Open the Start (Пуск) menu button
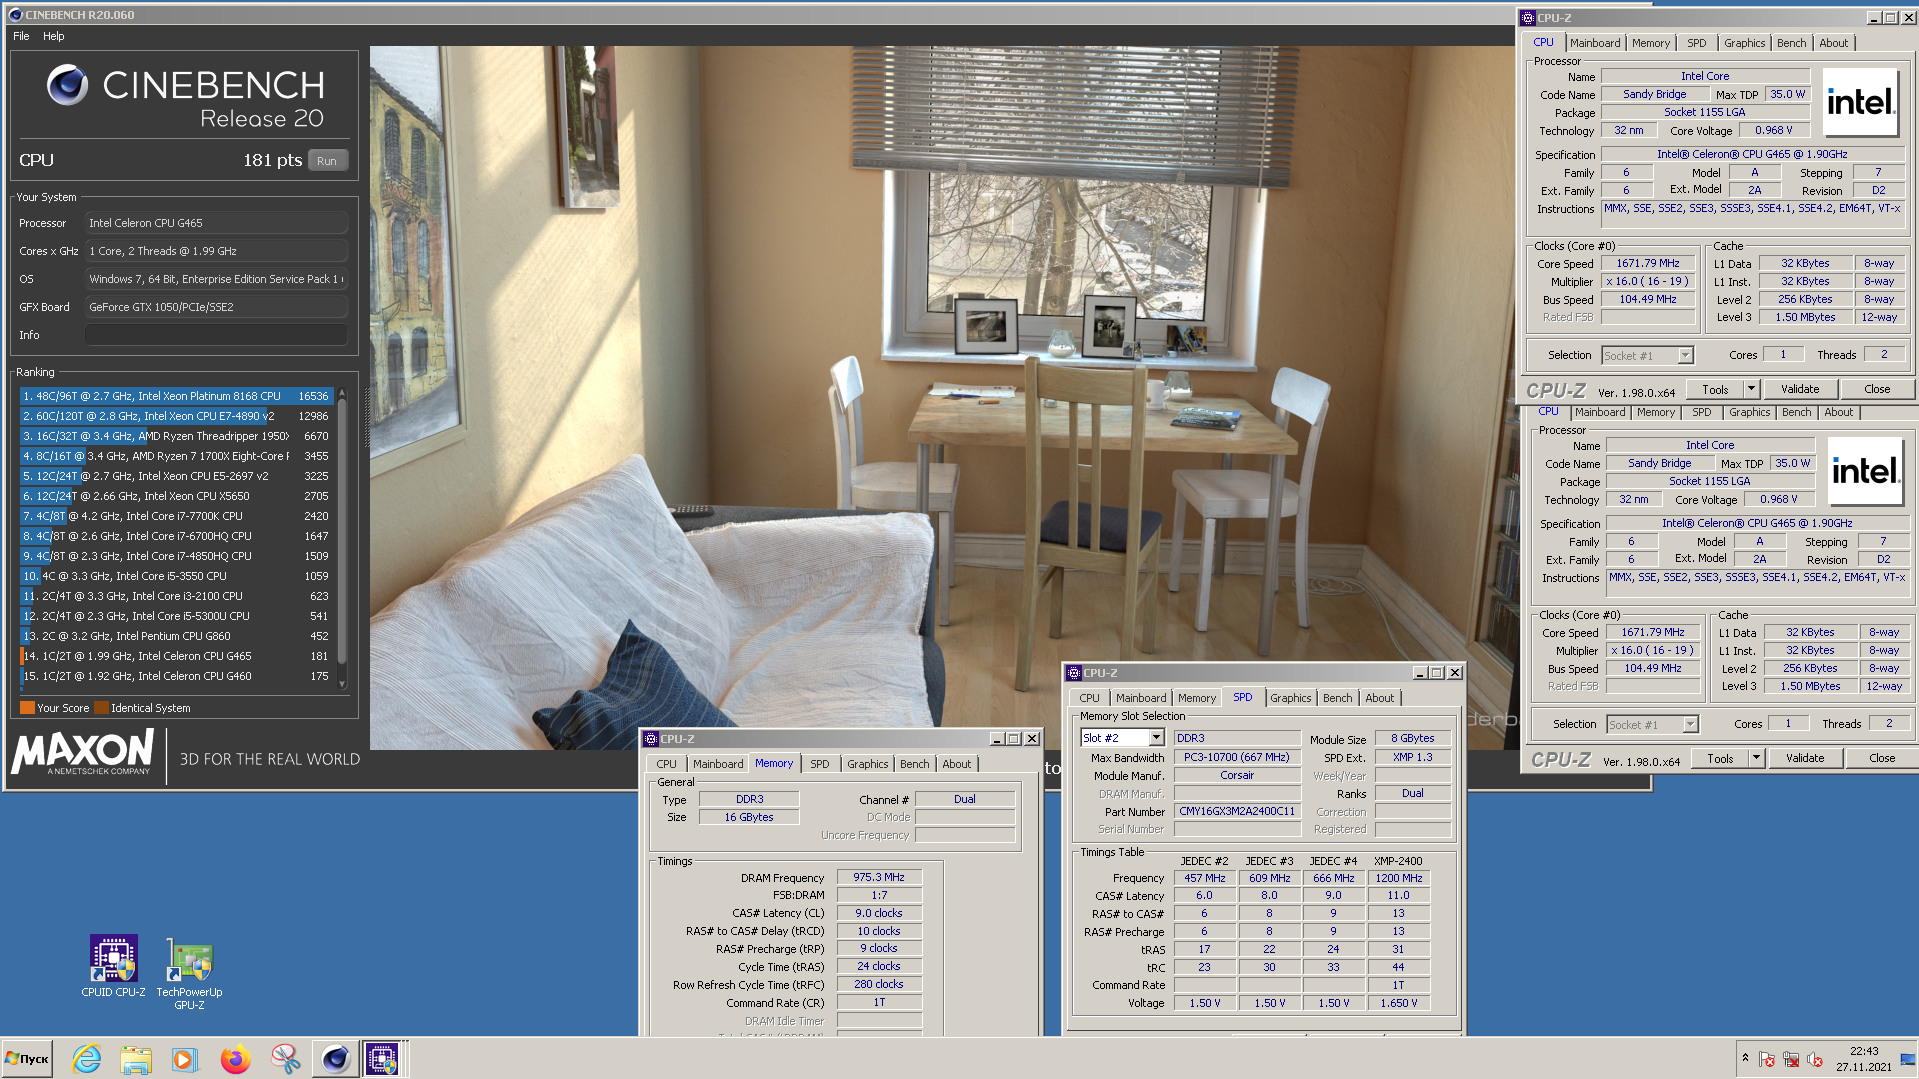This screenshot has width=1919, height=1079. (x=27, y=1058)
